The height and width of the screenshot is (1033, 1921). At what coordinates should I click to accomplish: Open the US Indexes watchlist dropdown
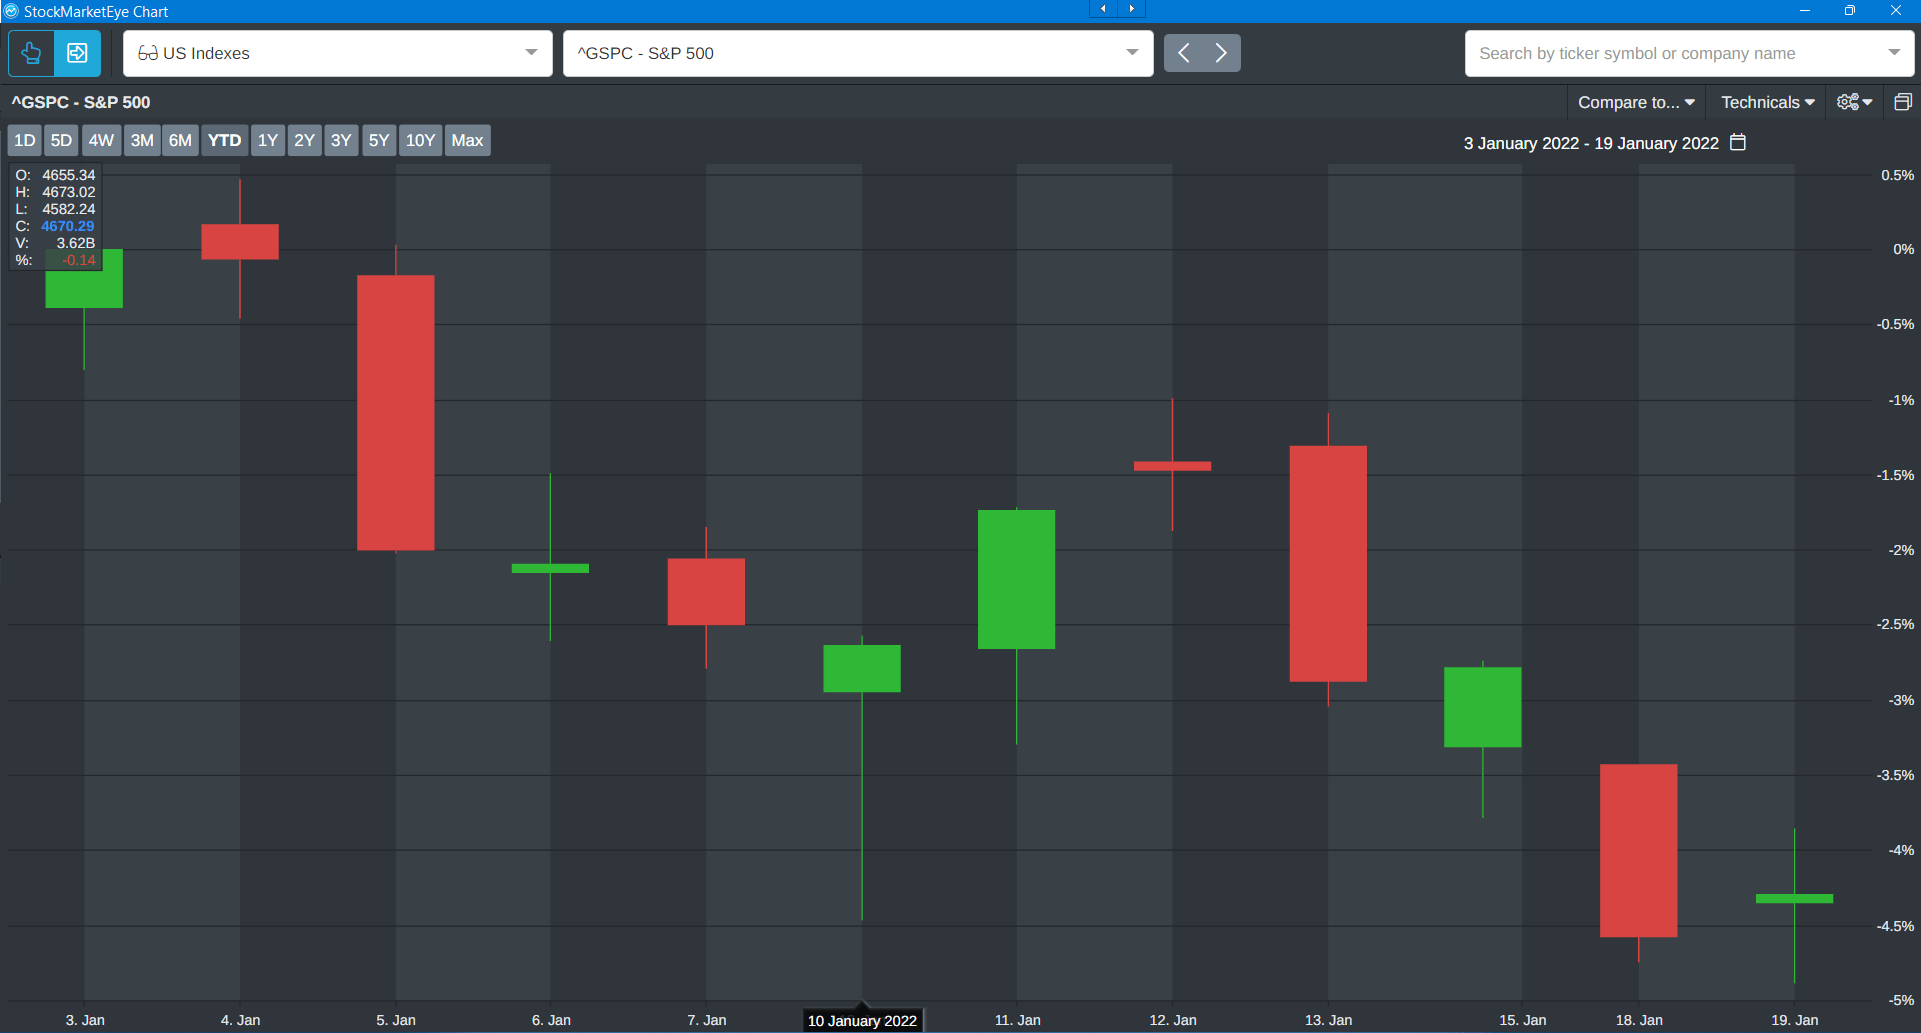tap(338, 53)
